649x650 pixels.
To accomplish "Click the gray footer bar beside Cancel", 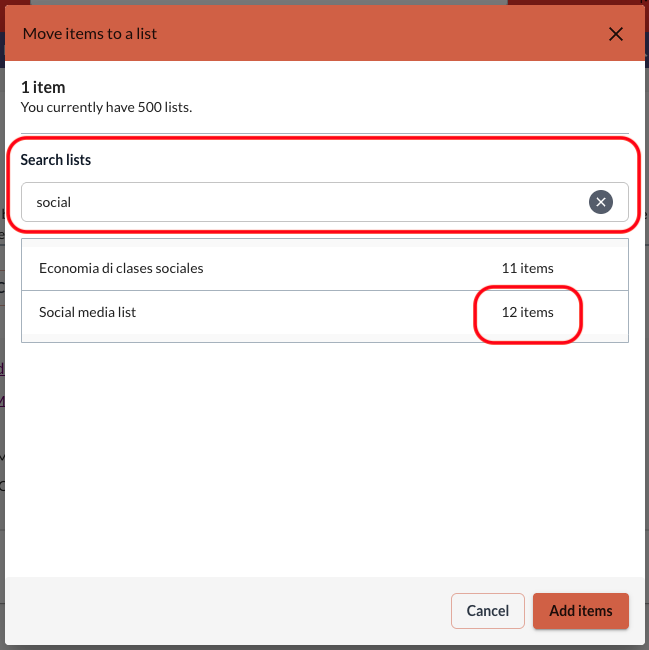I will tap(228, 611).
